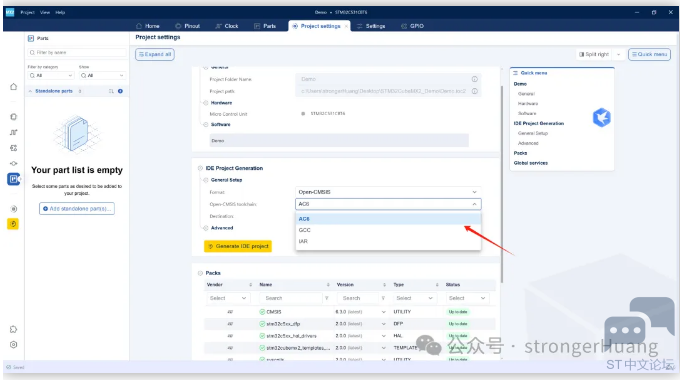Collapse the Packs section
This screenshot has width=683, height=380.
200,273
